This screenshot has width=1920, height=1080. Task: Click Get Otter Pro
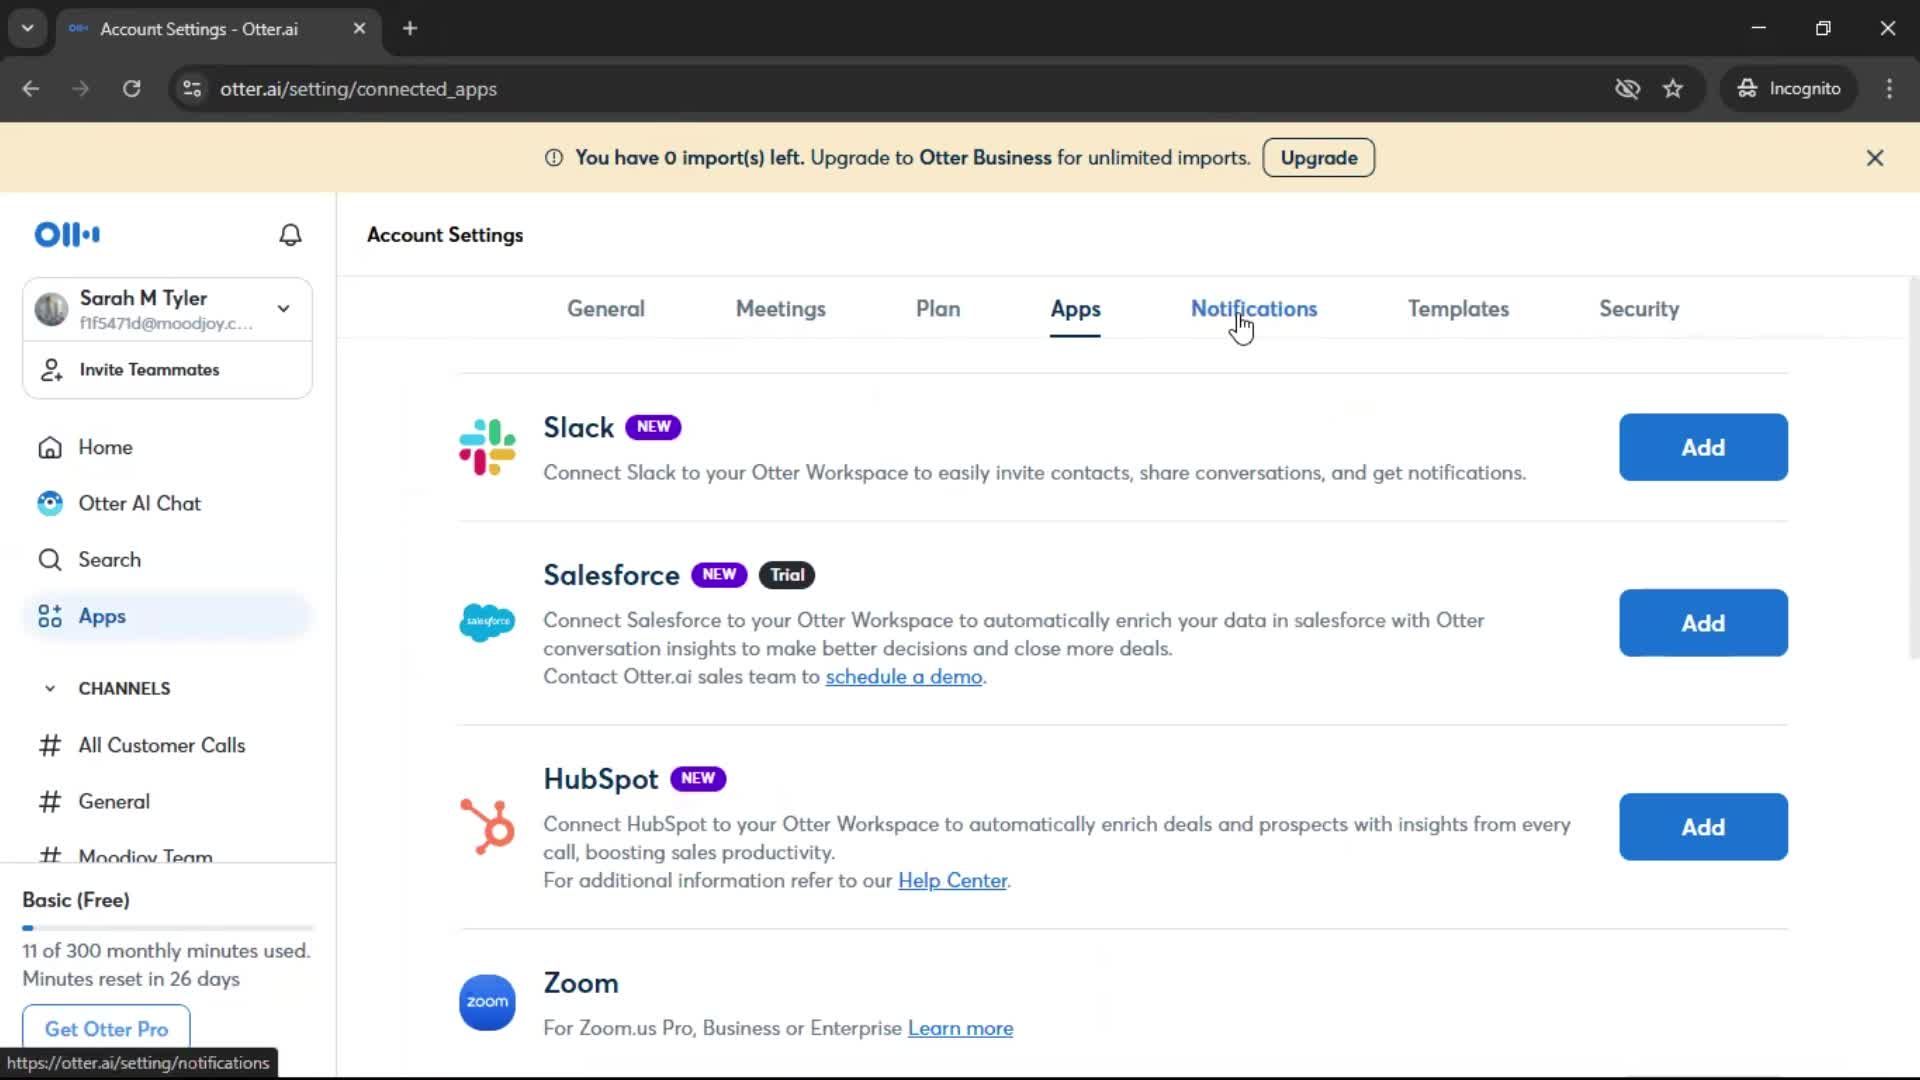click(106, 1029)
